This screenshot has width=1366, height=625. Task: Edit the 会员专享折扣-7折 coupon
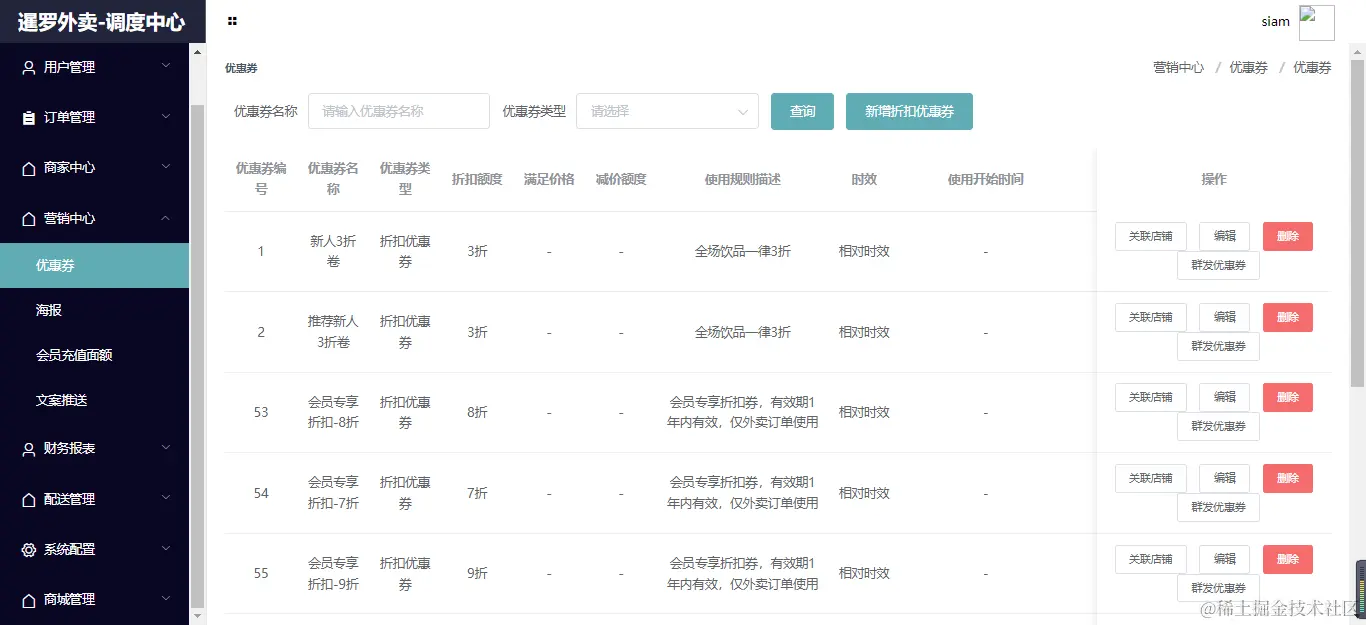point(1224,478)
